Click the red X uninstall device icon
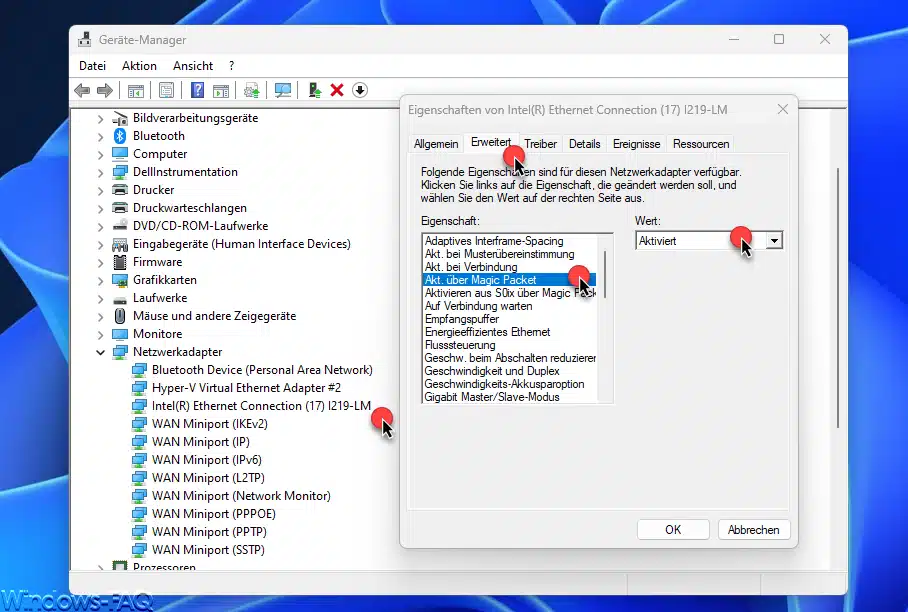The height and width of the screenshot is (612, 908). [337, 90]
